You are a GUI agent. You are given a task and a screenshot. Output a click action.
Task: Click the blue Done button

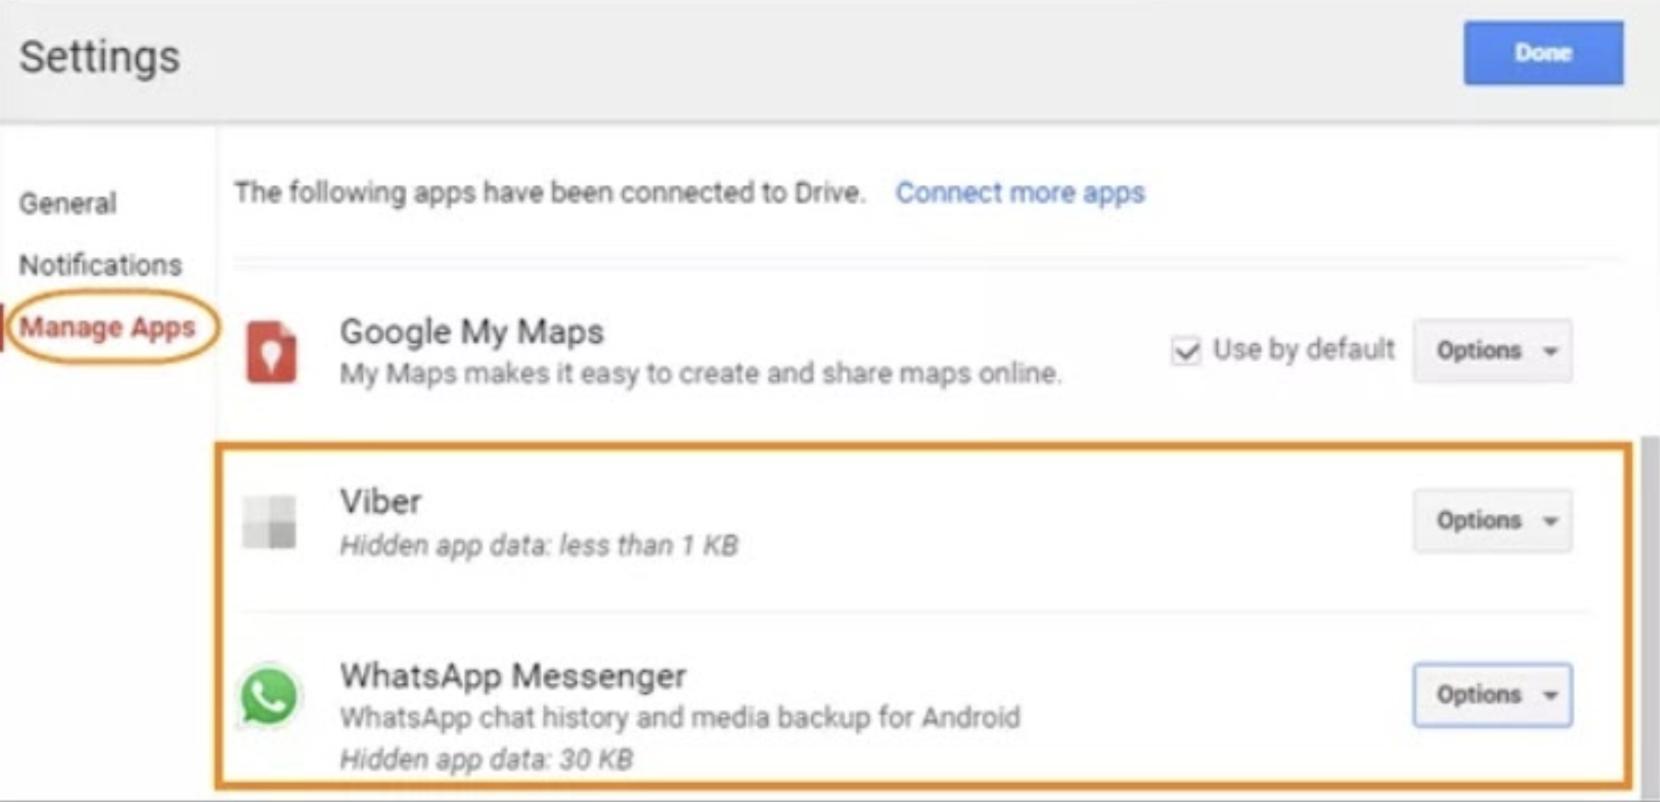[x=1543, y=53]
